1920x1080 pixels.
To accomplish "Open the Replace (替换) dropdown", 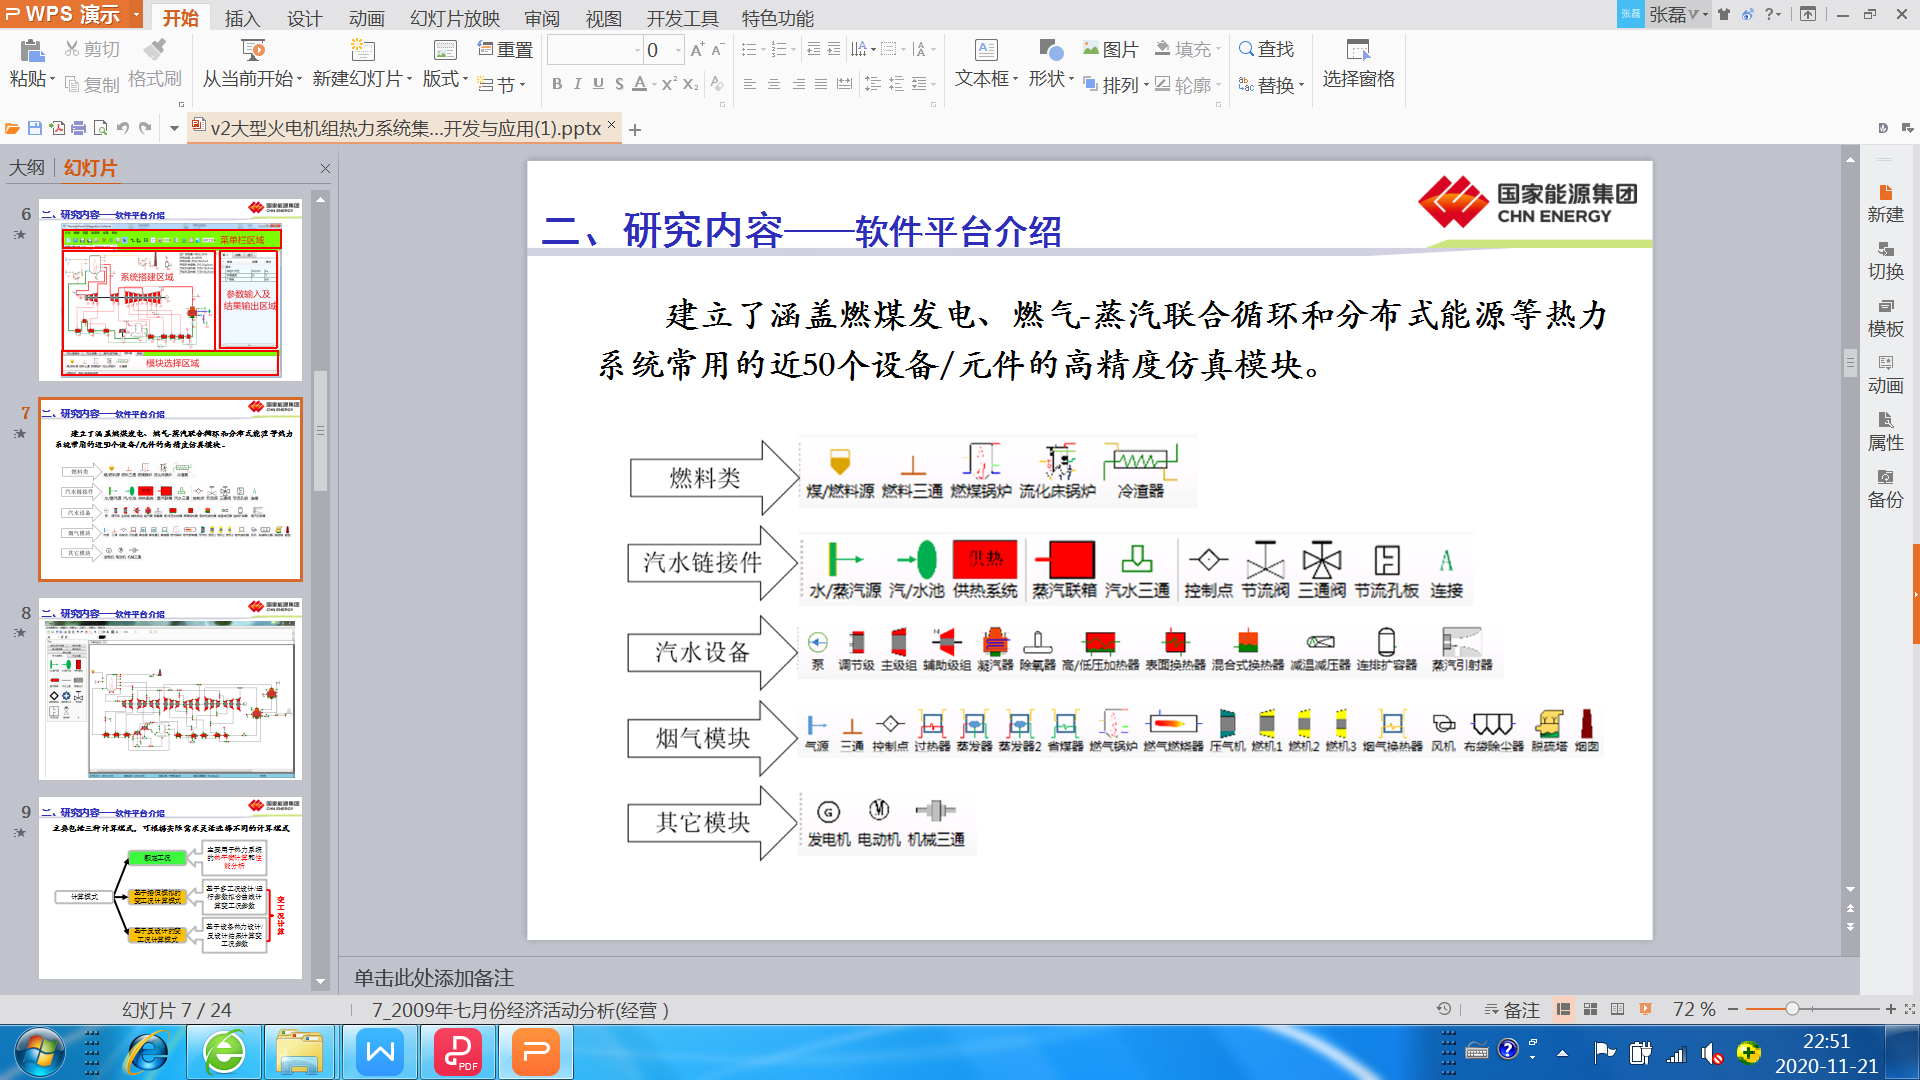I will [1271, 85].
